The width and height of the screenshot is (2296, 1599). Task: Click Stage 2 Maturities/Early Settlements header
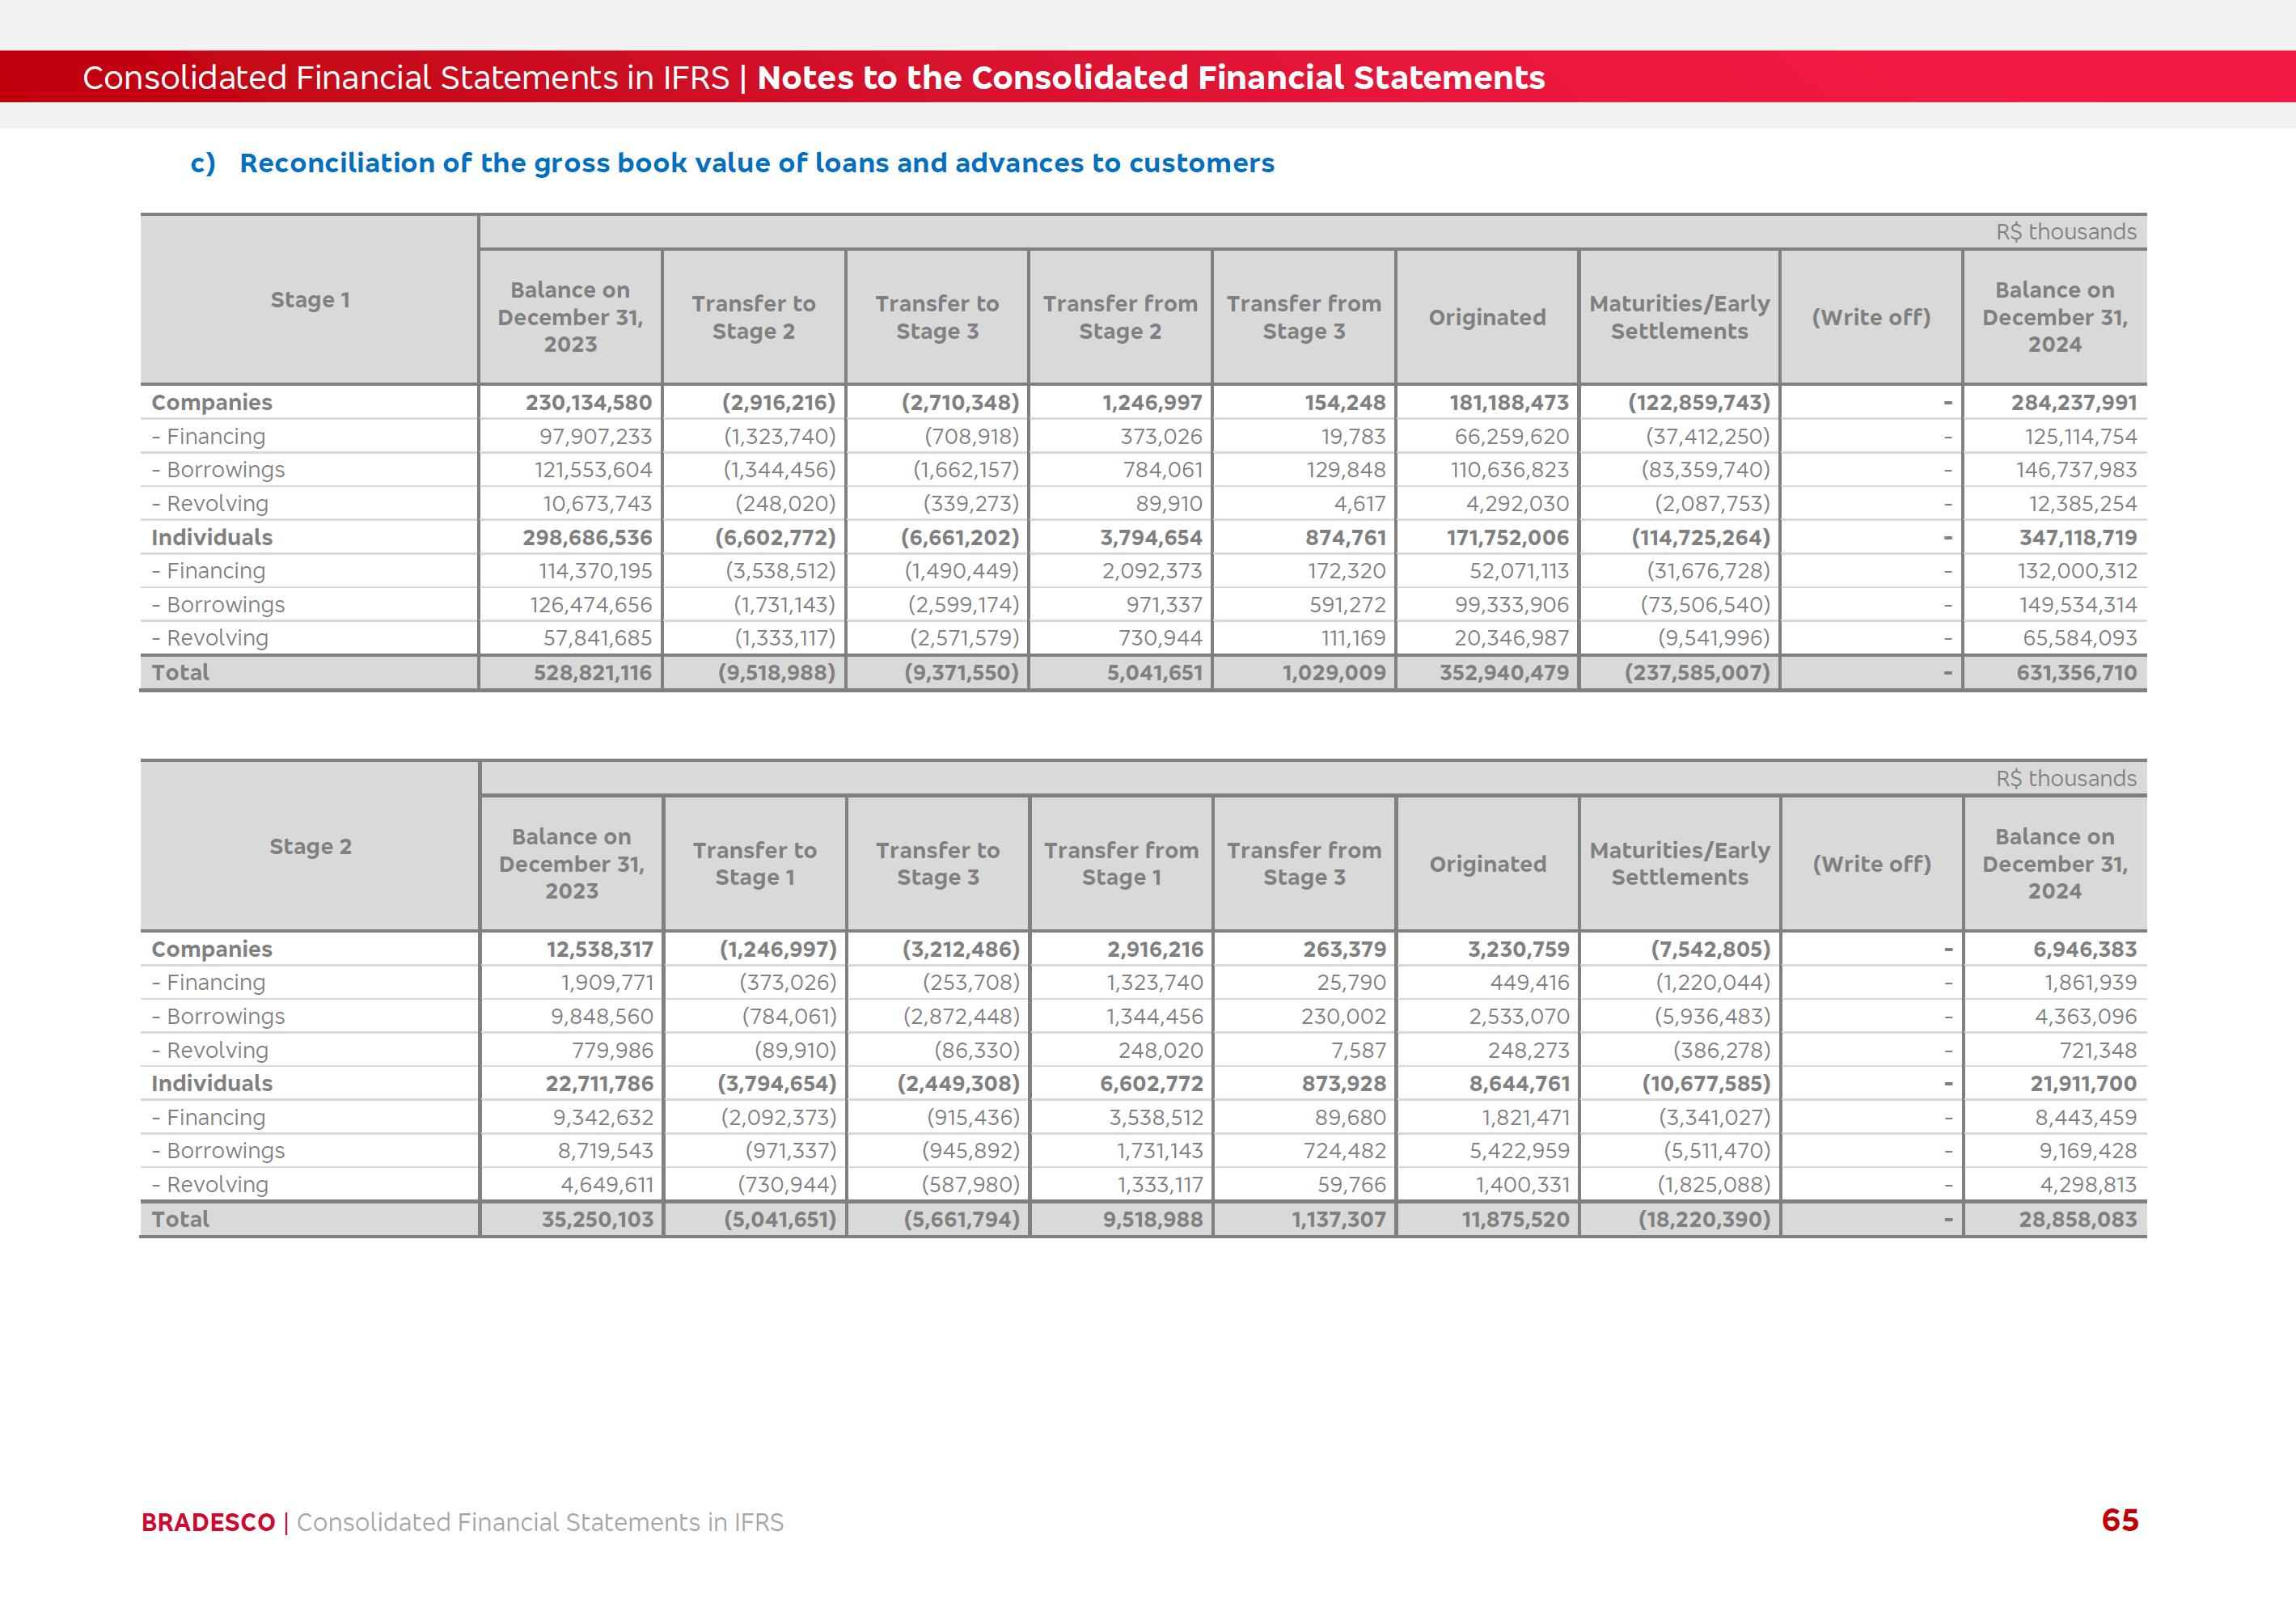click(1679, 863)
